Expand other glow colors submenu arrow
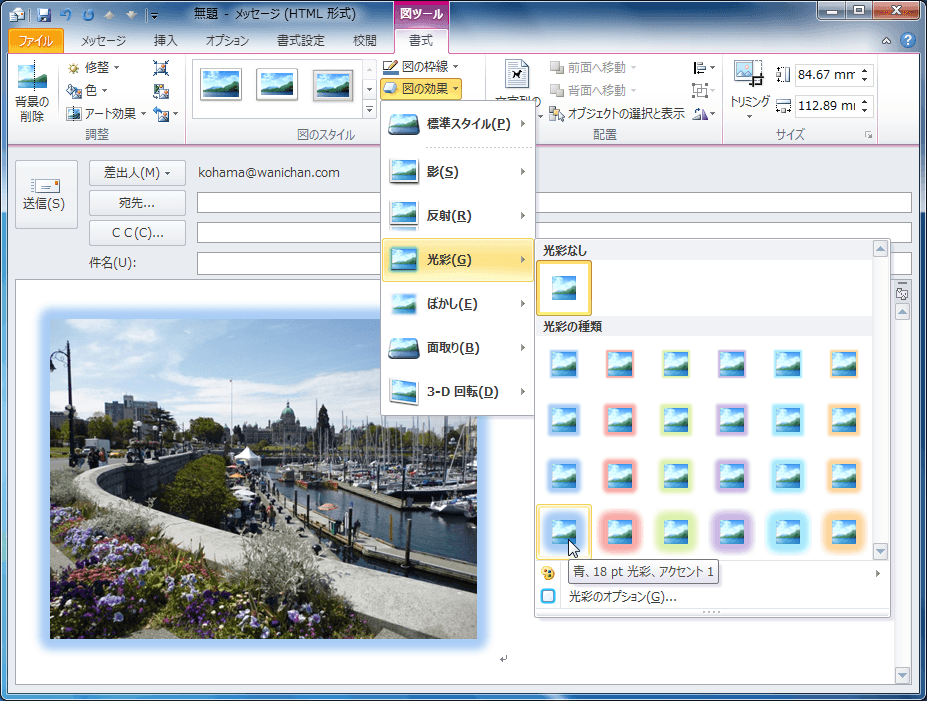The image size is (927, 701). pyautogui.click(x=877, y=573)
